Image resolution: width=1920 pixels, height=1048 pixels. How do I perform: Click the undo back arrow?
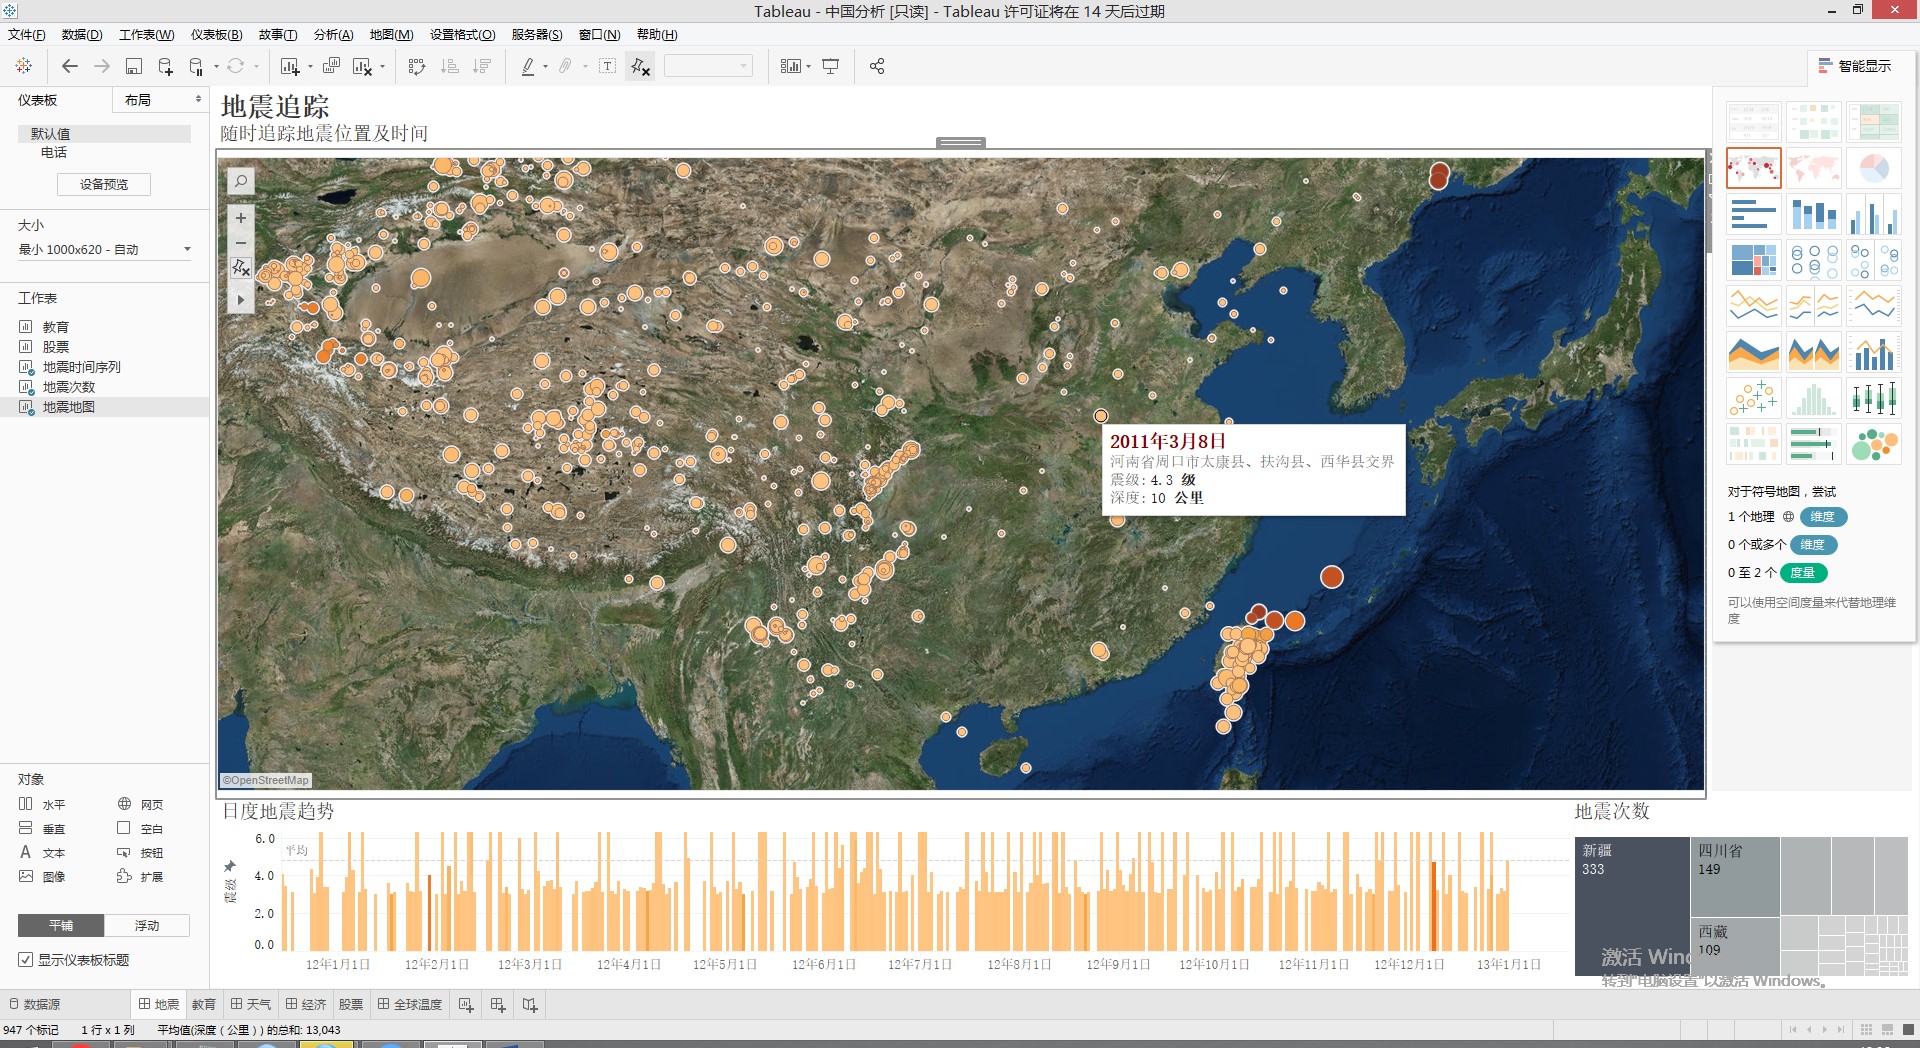point(70,66)
